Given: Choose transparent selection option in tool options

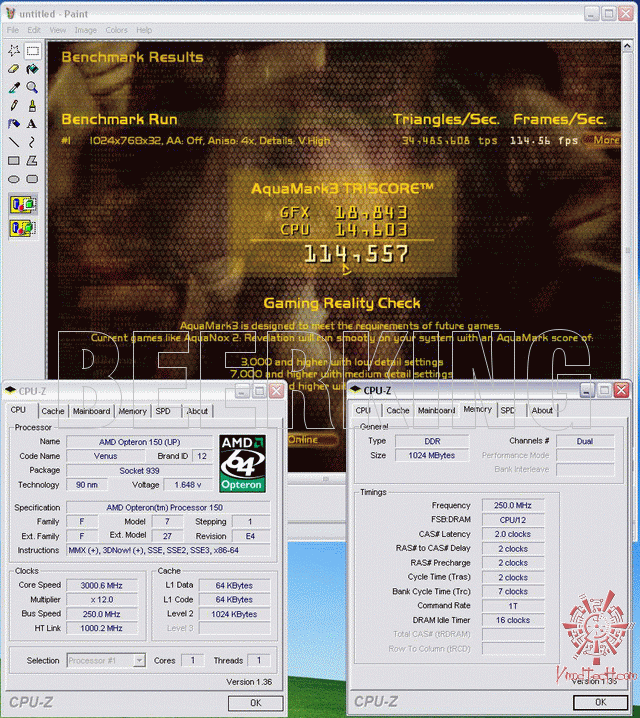Looking at the screenshot, I should [23, 228].
